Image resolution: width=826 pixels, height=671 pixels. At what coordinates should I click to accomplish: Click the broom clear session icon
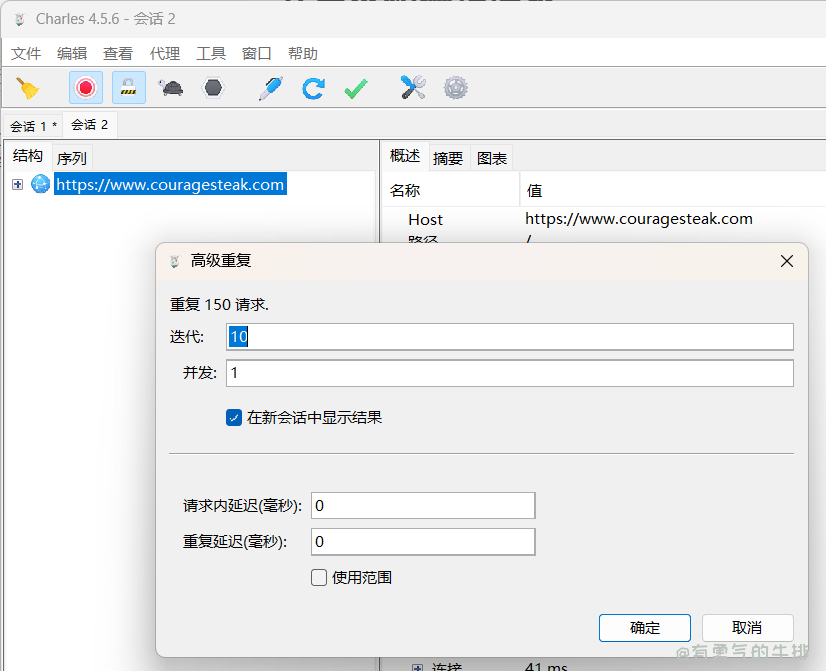click(x=27, y=88)
